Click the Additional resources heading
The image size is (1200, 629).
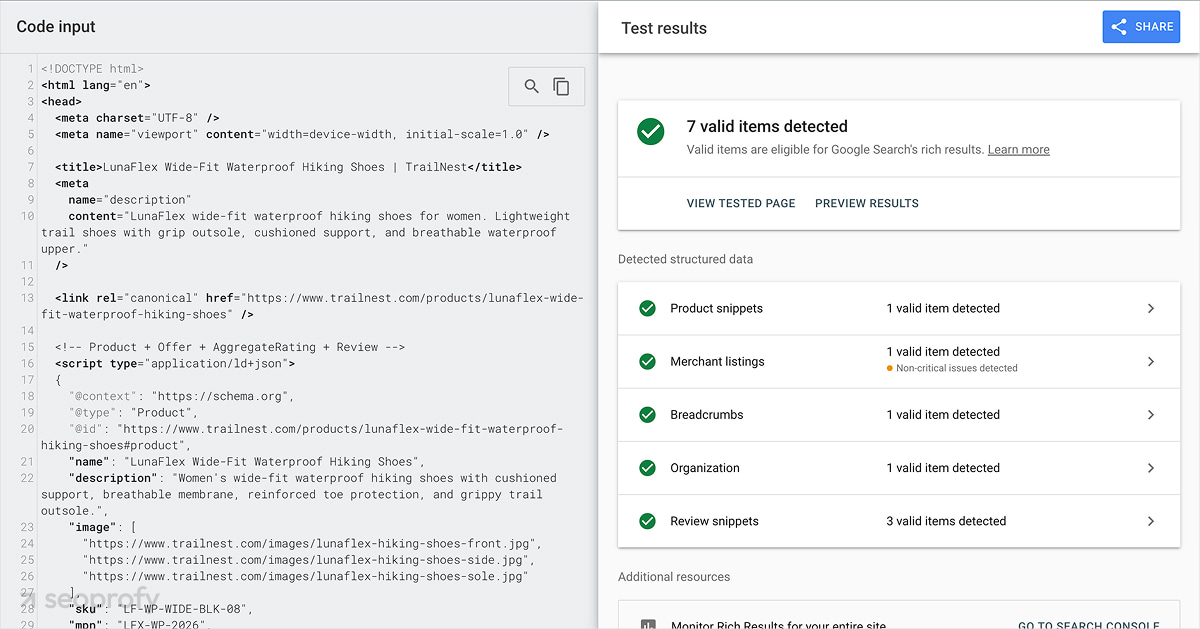674,577
